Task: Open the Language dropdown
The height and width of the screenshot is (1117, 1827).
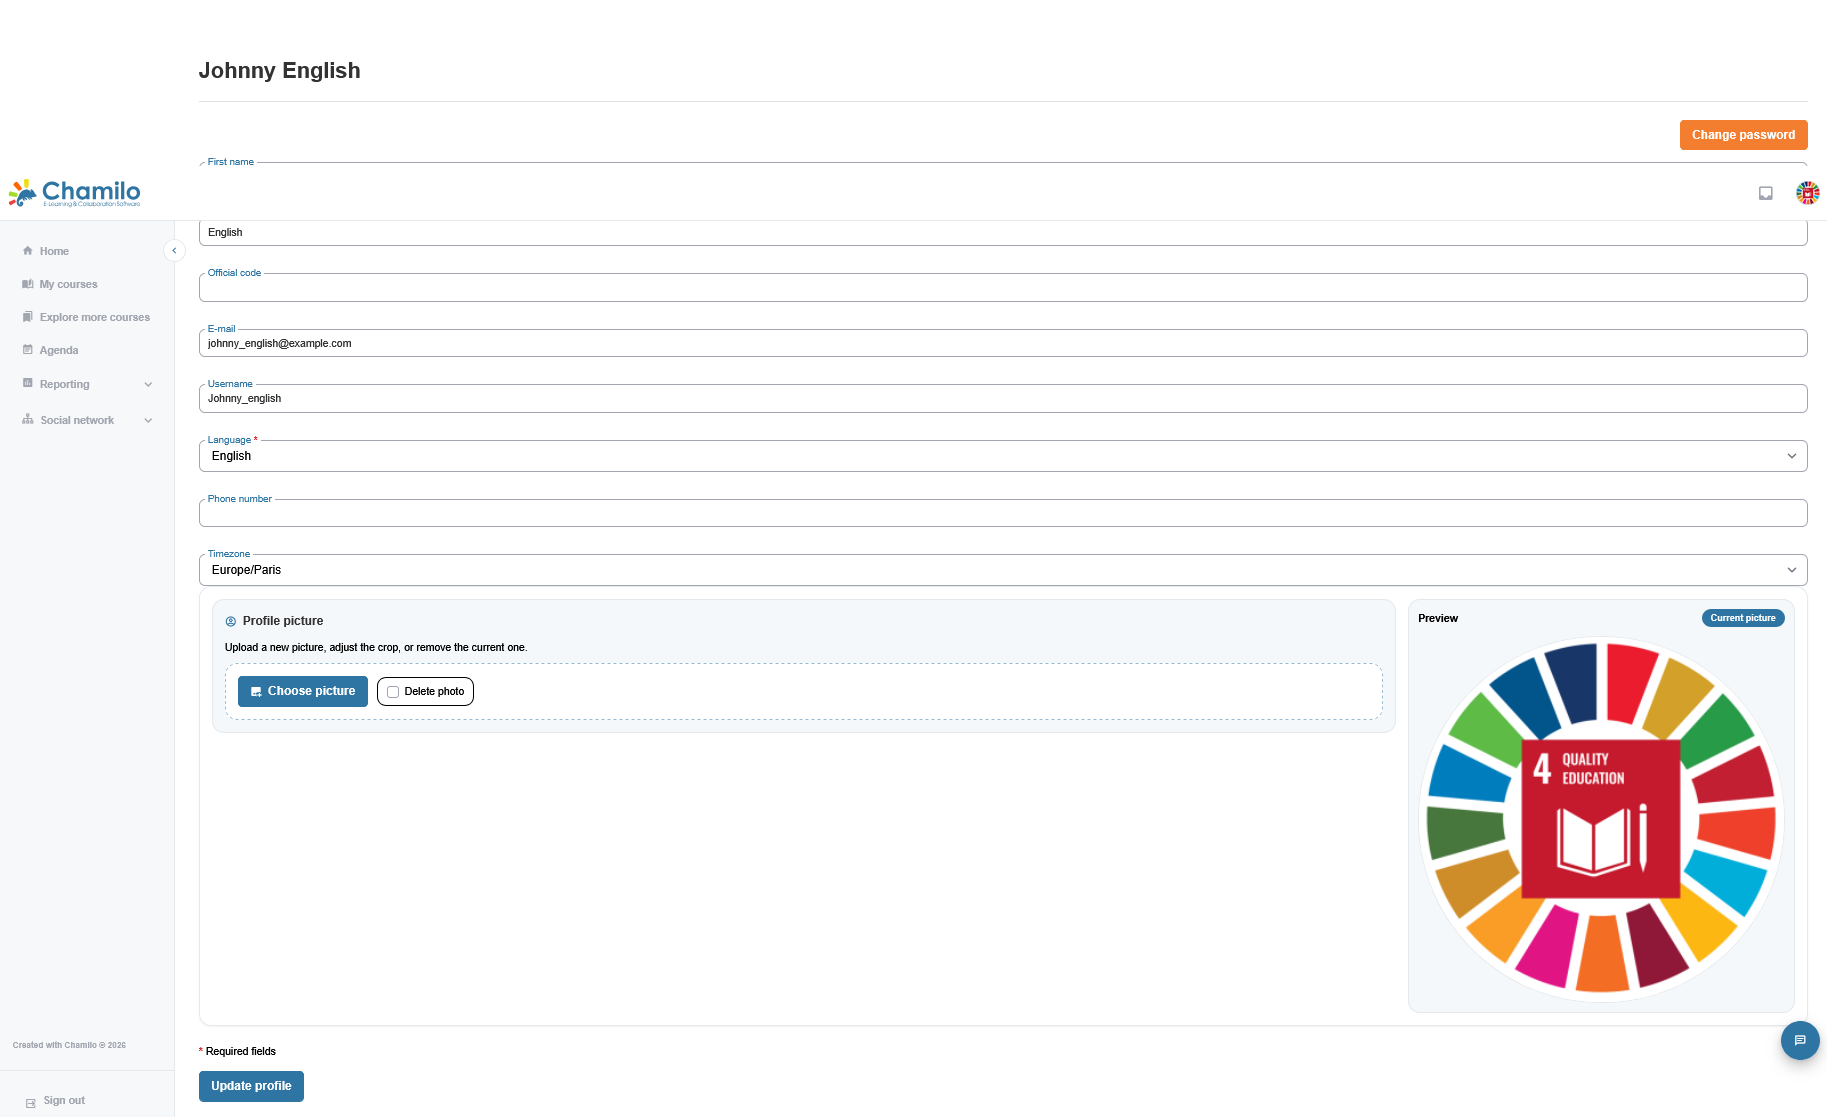Action: coord(1003,456)
